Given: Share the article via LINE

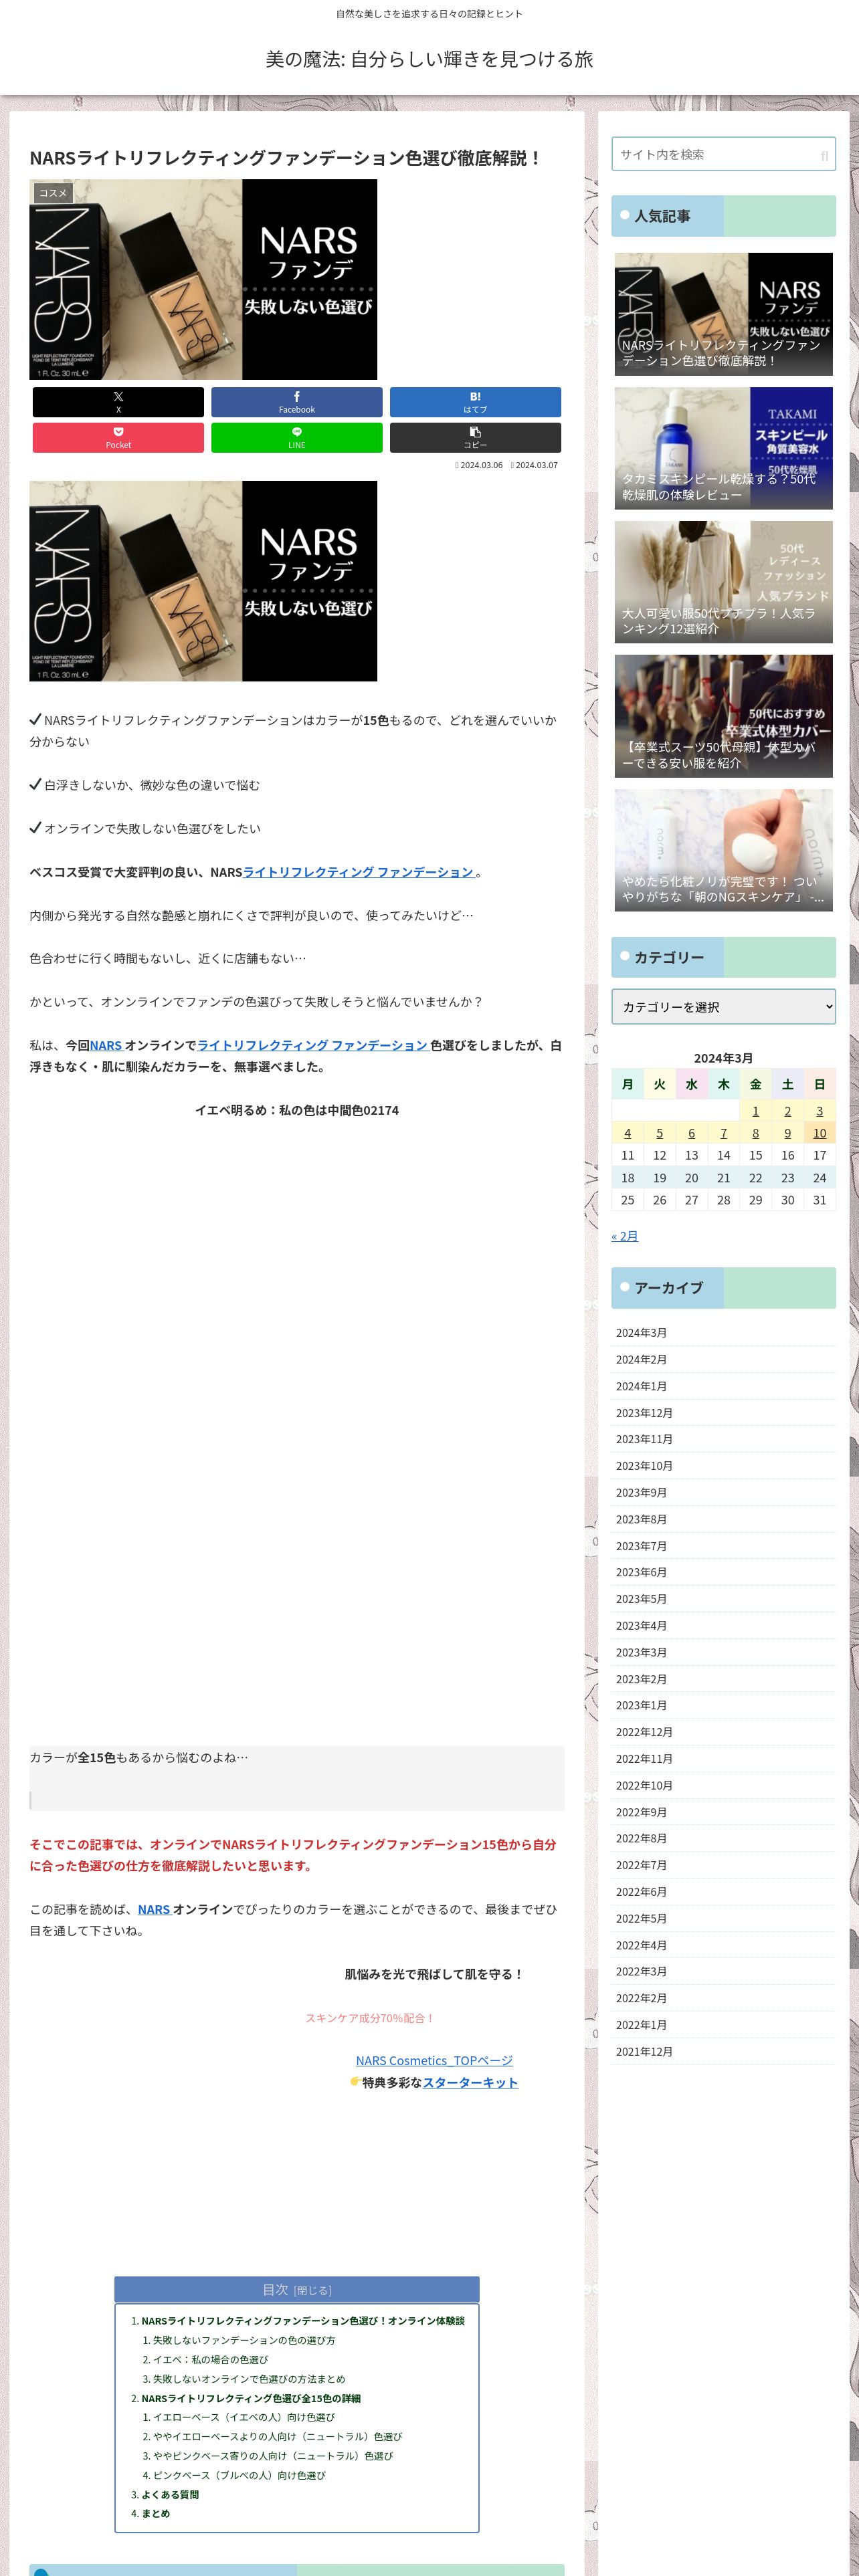Looking at the screenshot, I should pyautogui.click(x=296, y=438).
